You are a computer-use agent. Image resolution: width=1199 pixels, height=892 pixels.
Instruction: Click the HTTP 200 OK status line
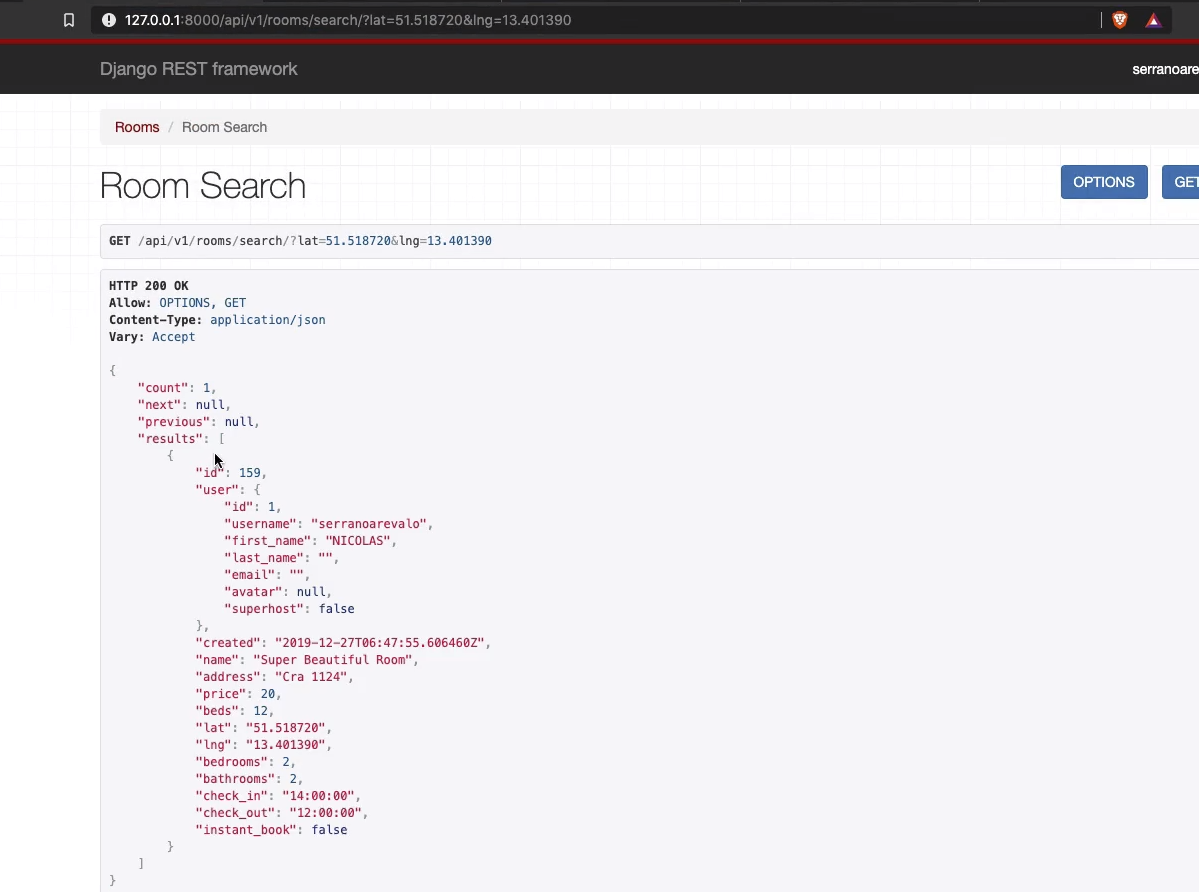click(x=148, y=285)
